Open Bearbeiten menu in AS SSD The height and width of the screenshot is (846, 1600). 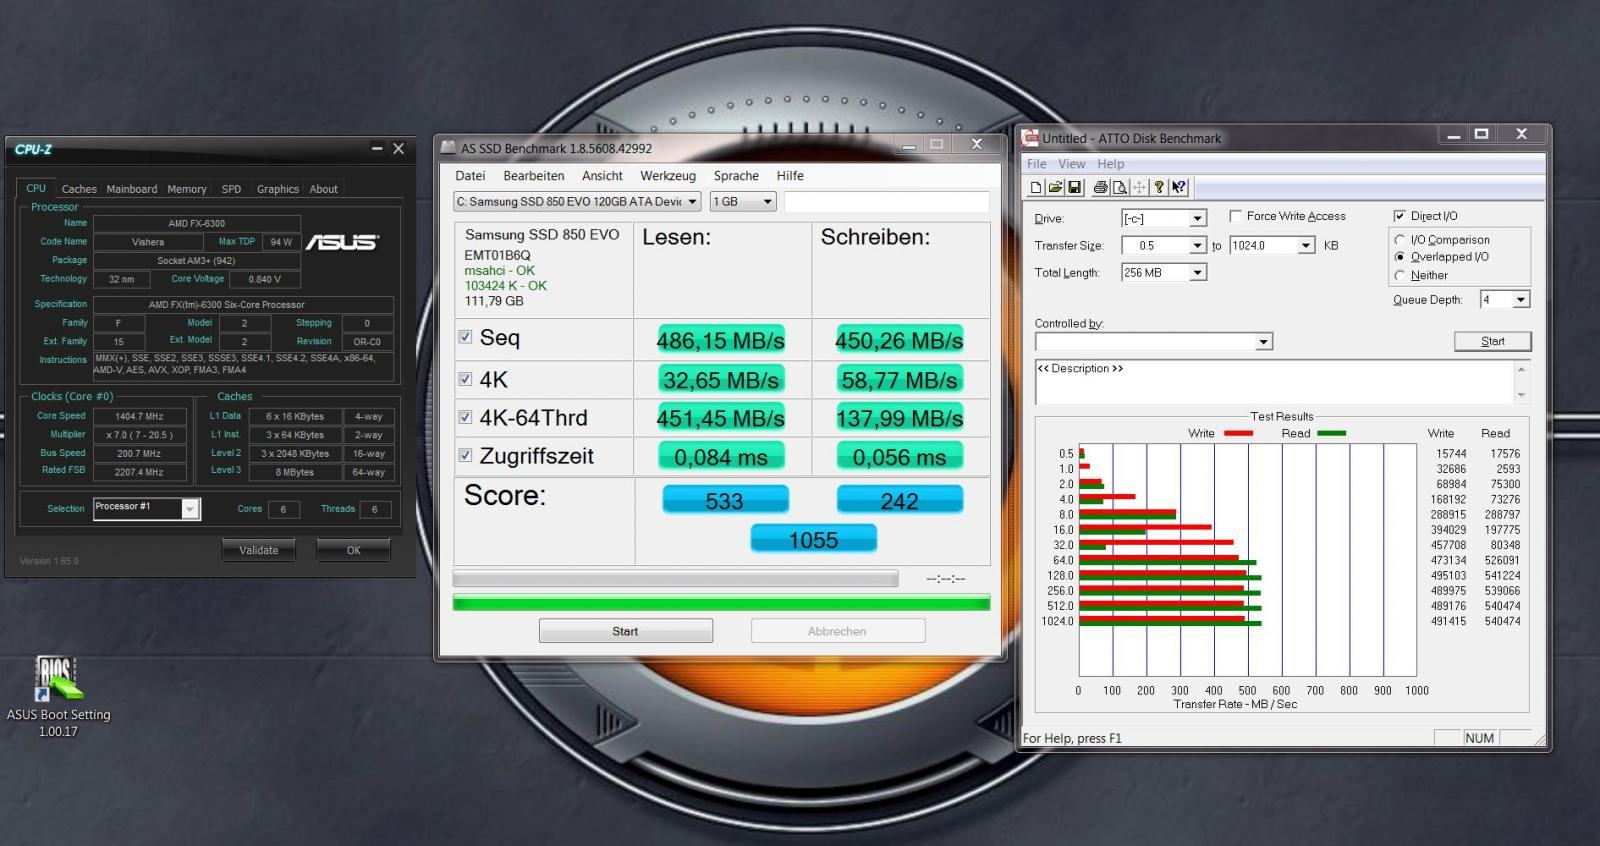point(534,175)
